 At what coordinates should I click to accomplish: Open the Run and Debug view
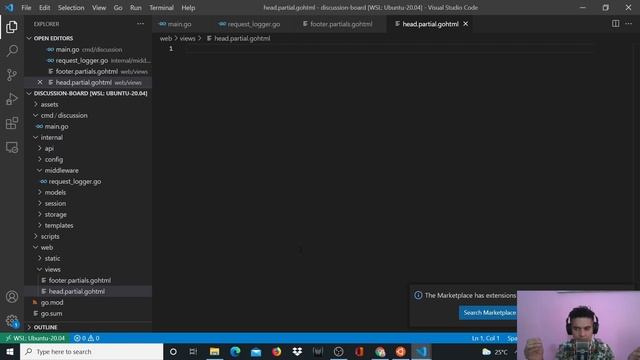pyautogui.click(x=11, y=99)
